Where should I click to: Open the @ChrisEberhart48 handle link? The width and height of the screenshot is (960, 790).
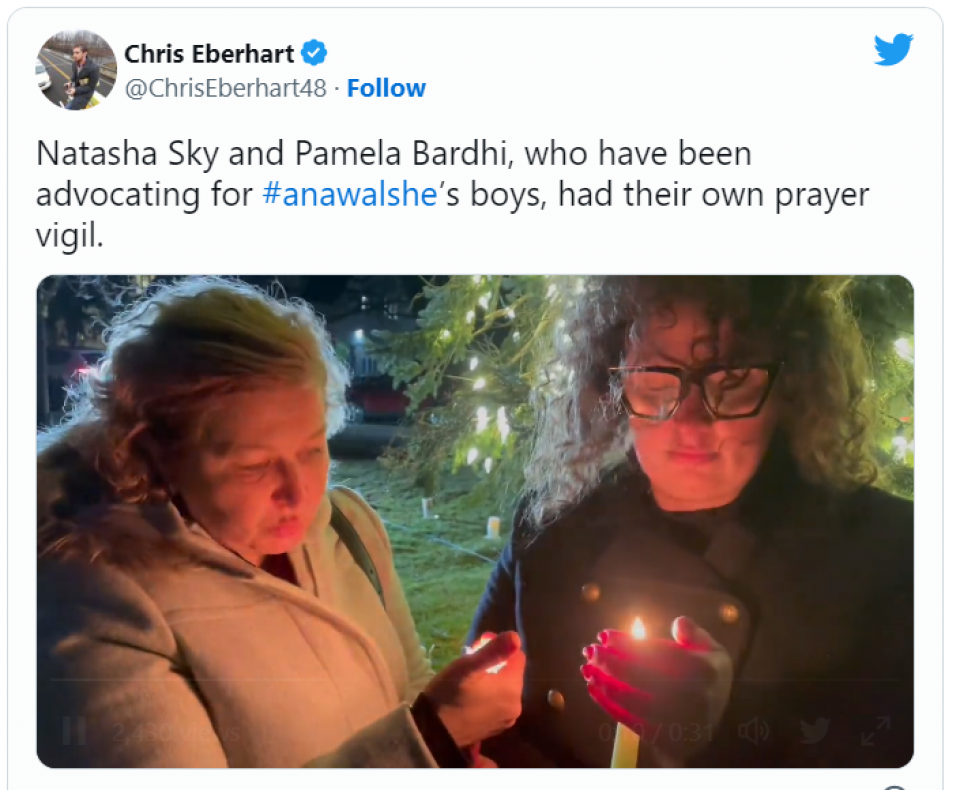coord(225,88)
